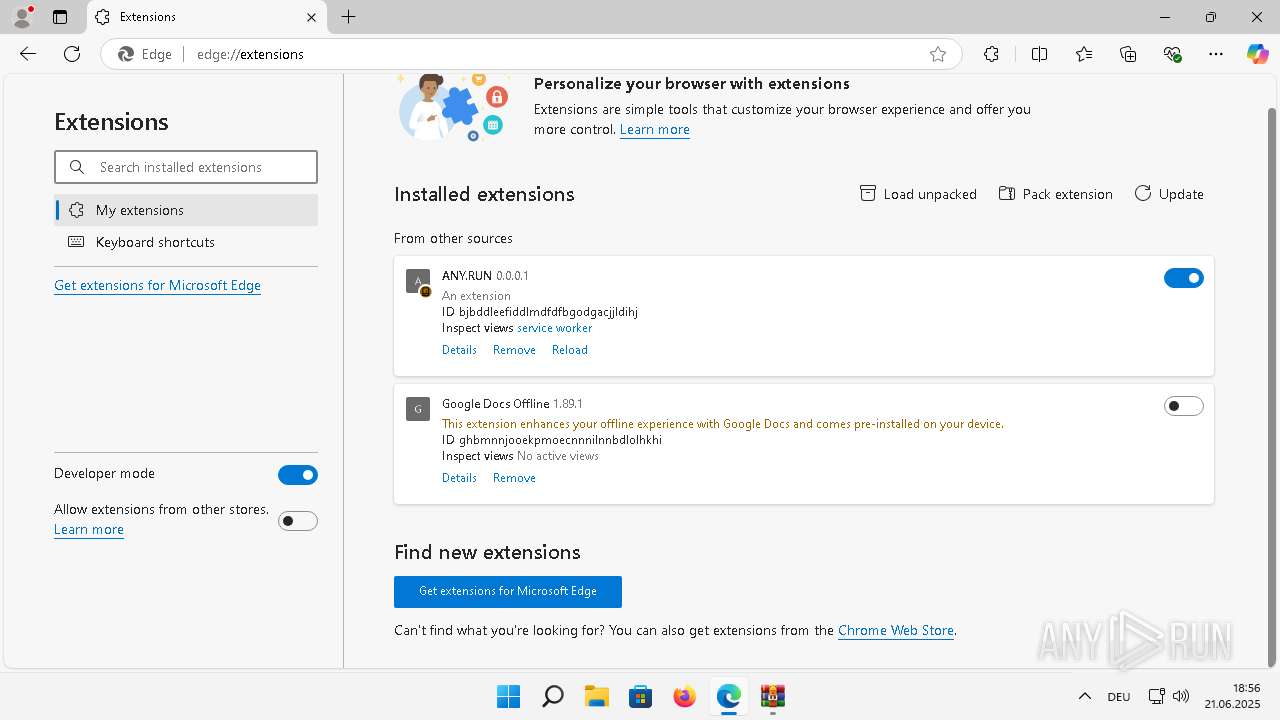Click blue Get extensions for Microsoft Edge button
The width and height of the screenshot is (1280, 720).
(x=508, y=591)
